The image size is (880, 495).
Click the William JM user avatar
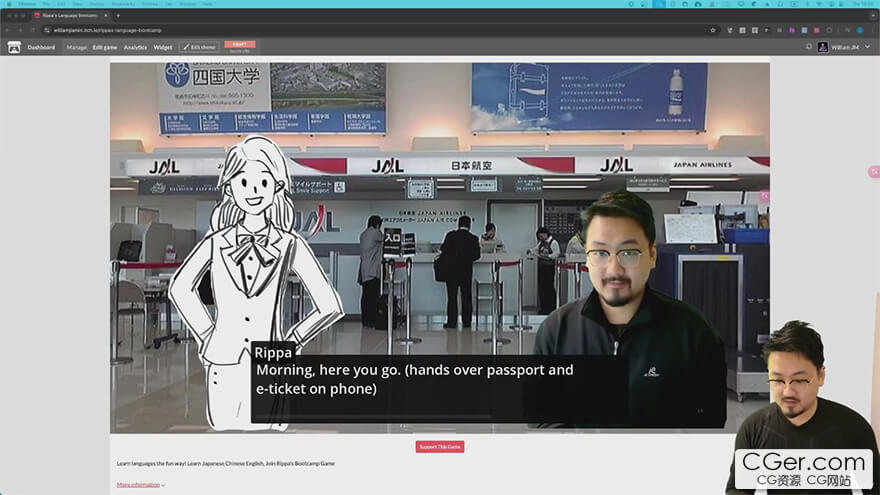[x=823, y=47]
